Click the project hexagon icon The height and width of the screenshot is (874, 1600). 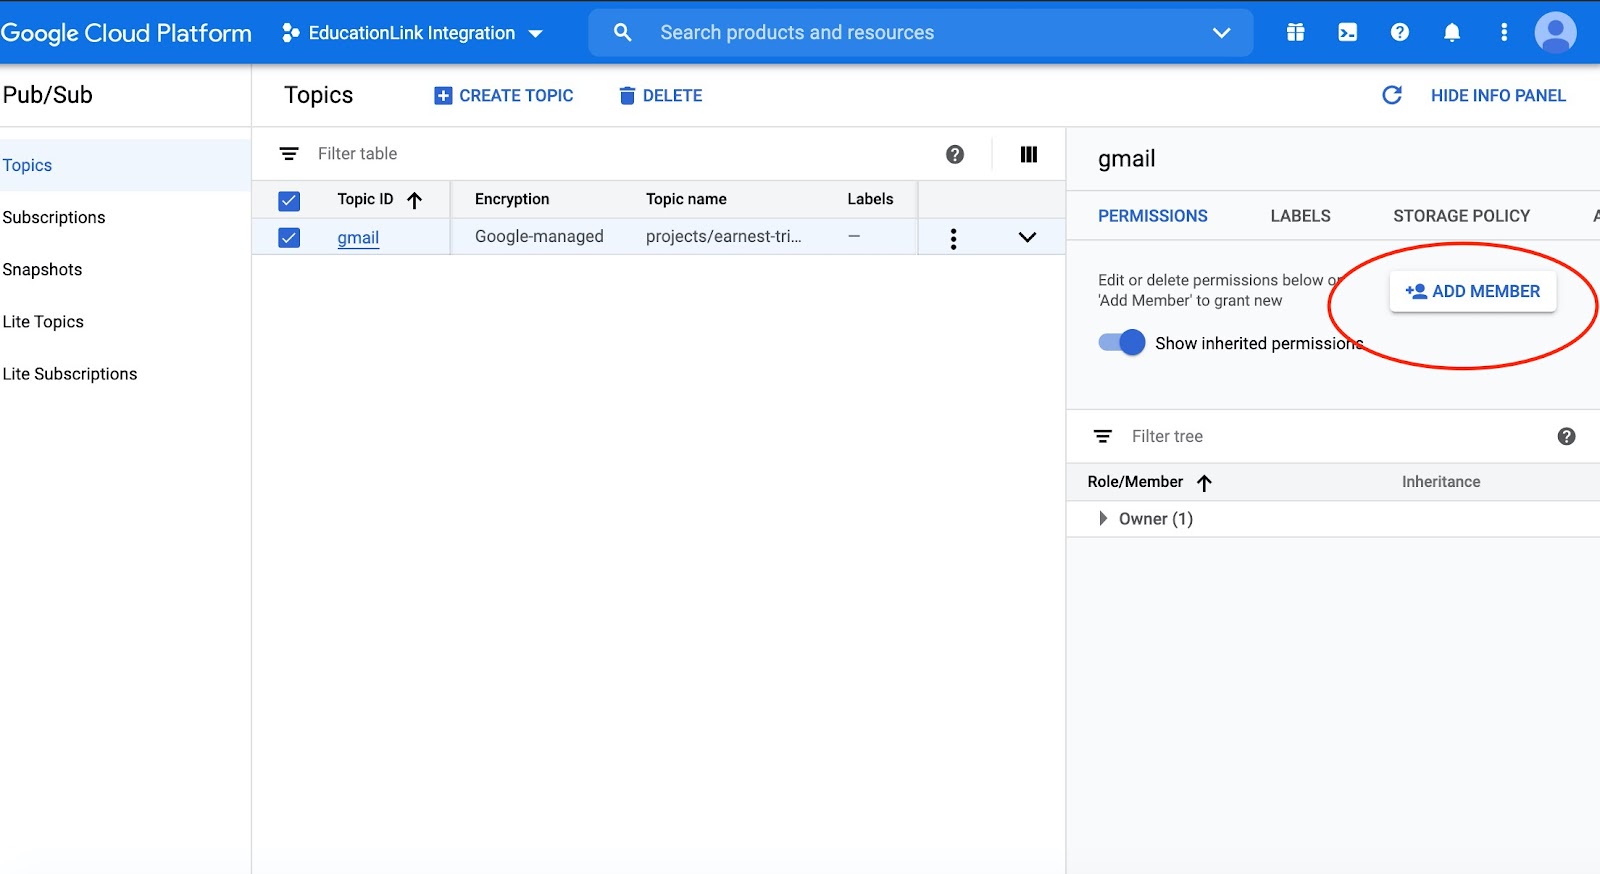[291, 33]
